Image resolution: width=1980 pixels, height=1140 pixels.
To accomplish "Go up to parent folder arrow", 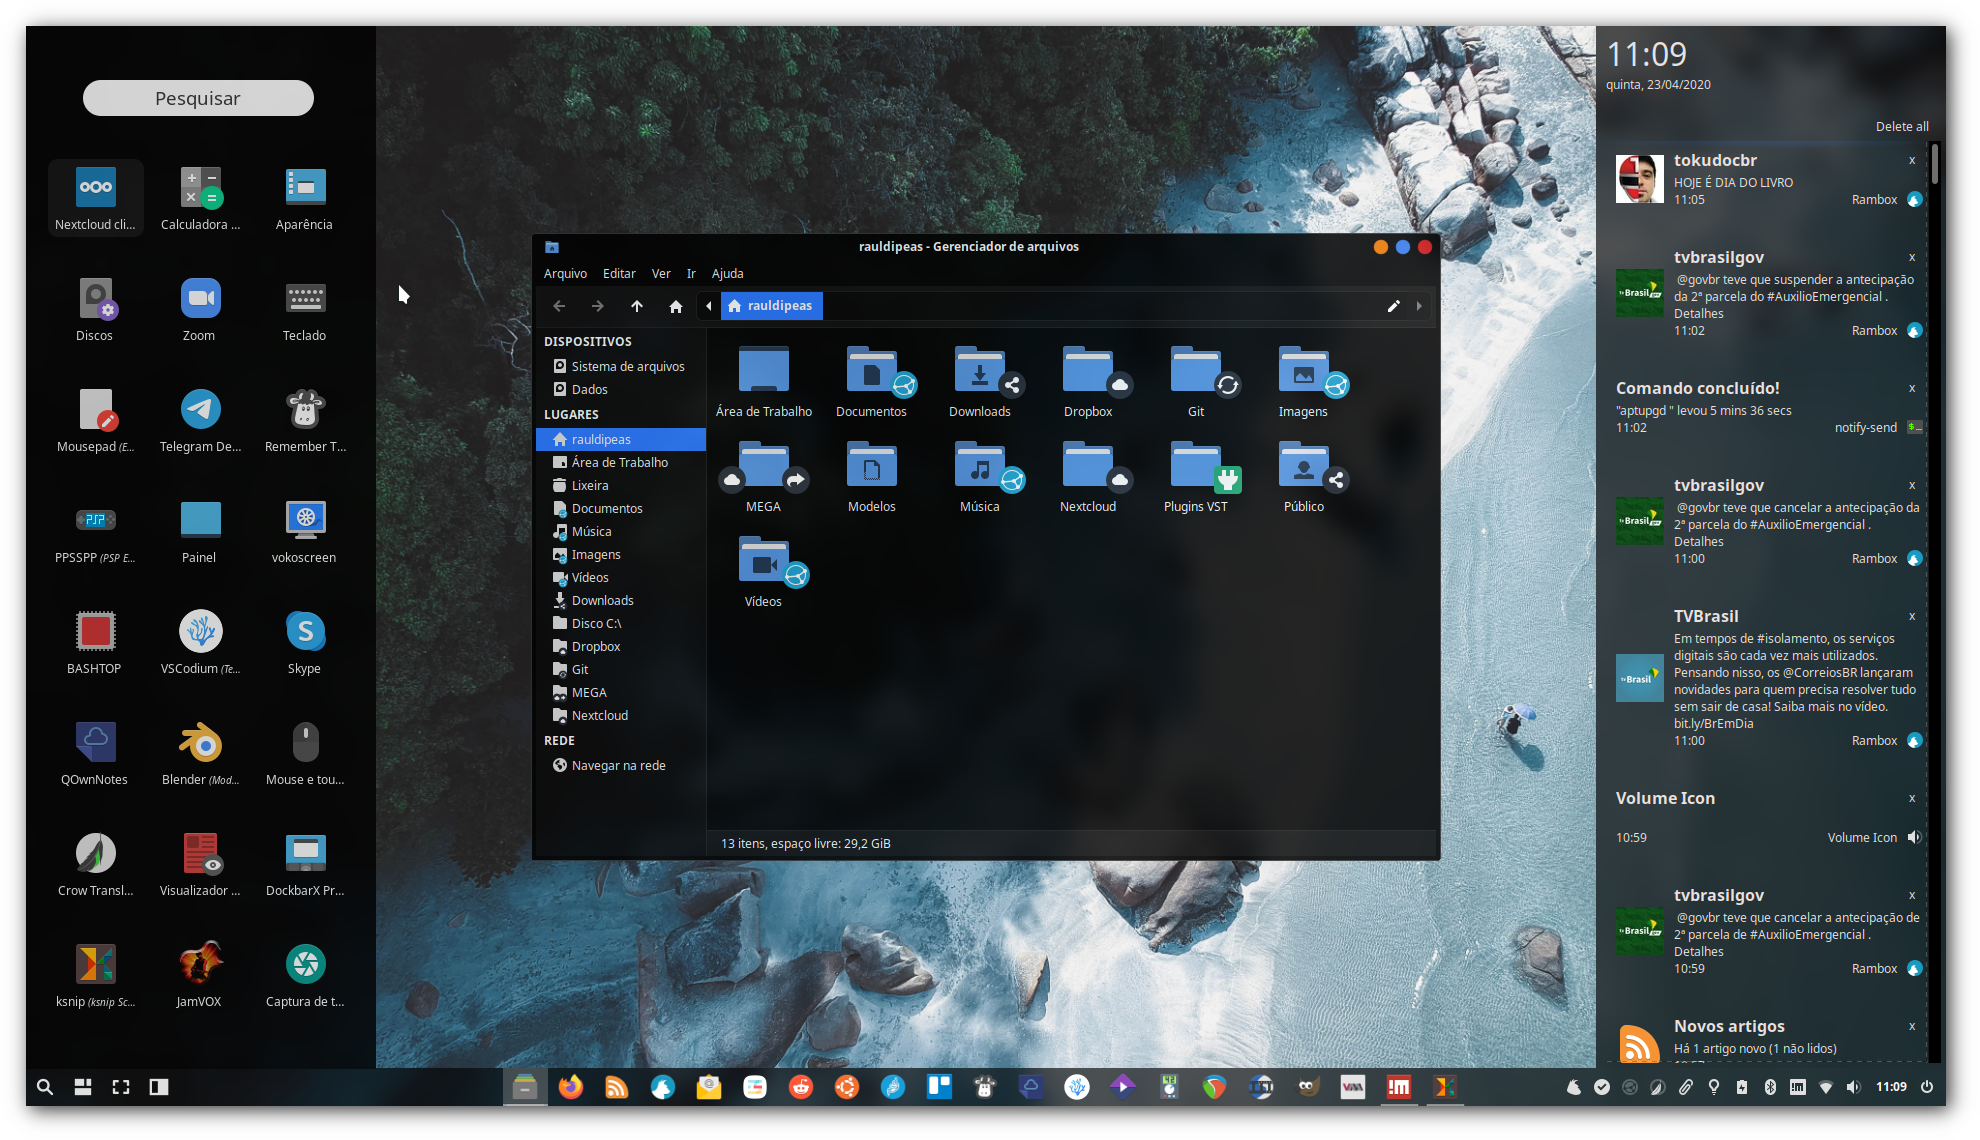I will (x=637, y=306).
